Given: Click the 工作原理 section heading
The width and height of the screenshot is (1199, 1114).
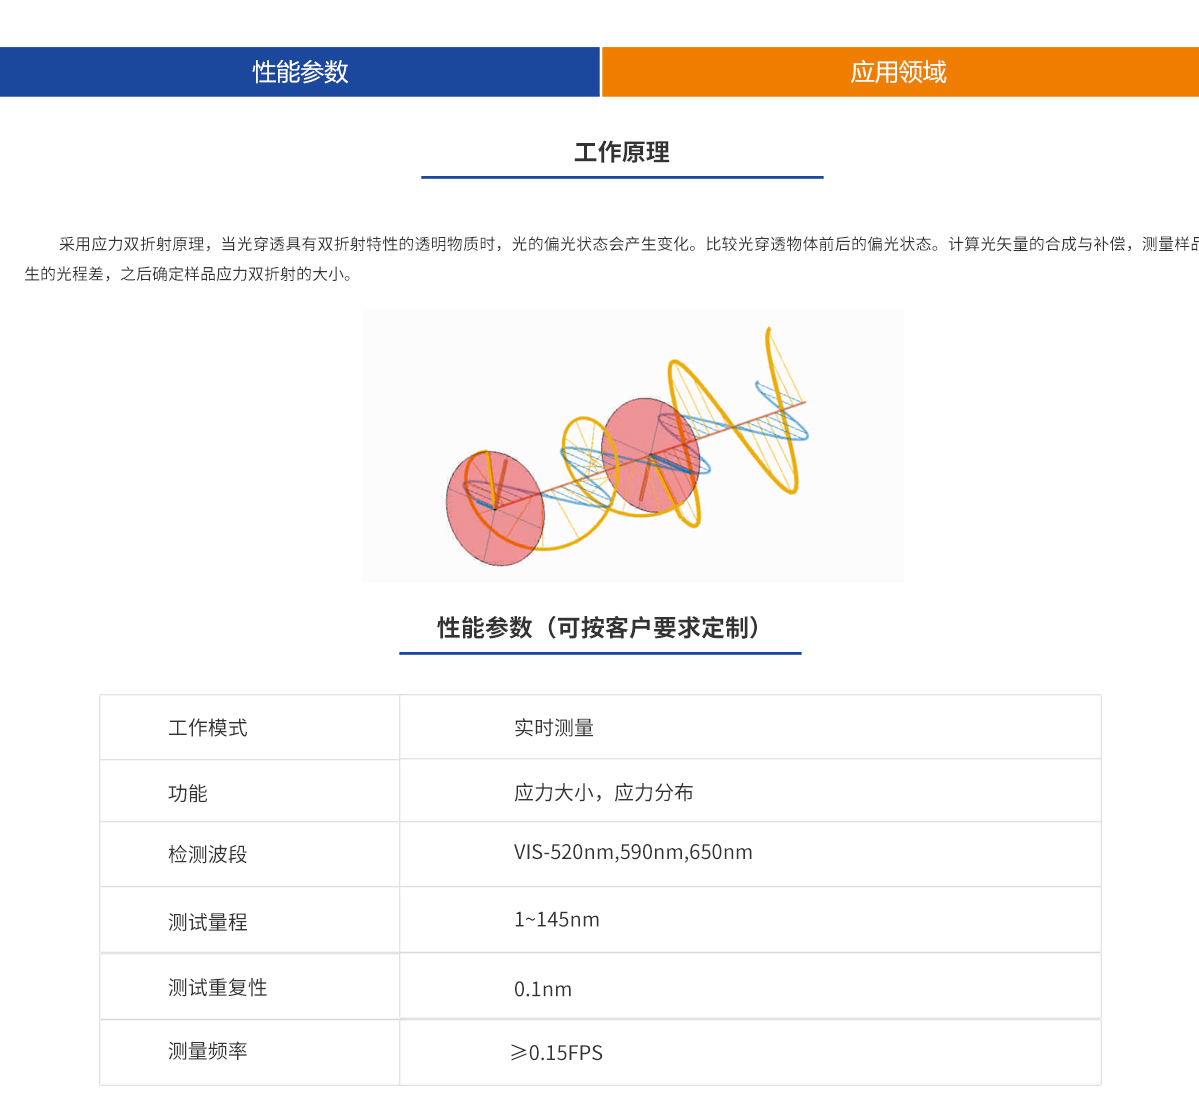Looking at the screenshot, I should tap(623, 153).
